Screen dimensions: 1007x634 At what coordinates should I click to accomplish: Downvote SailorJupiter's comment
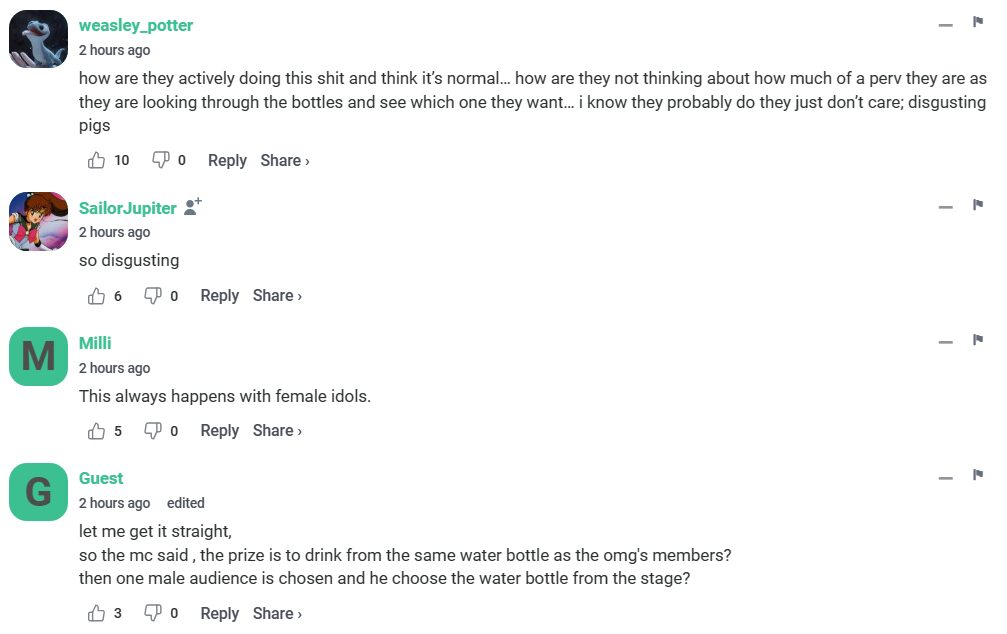(153, 296)
